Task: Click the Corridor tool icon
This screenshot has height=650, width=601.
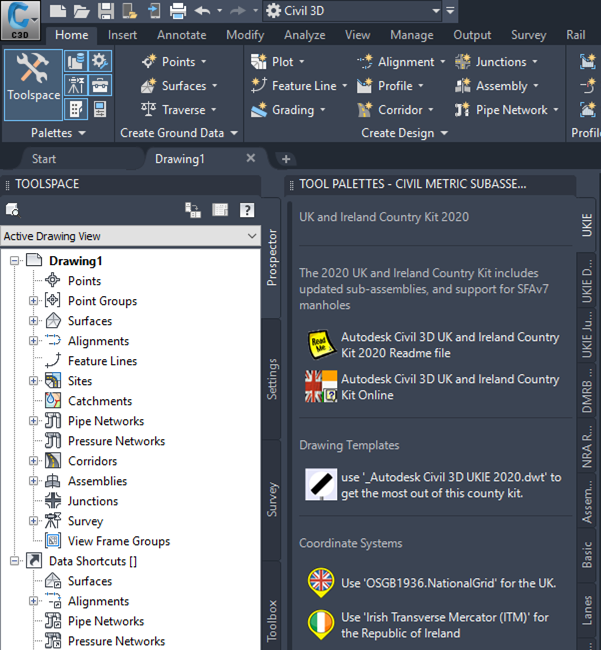Action: pos(365,110)
